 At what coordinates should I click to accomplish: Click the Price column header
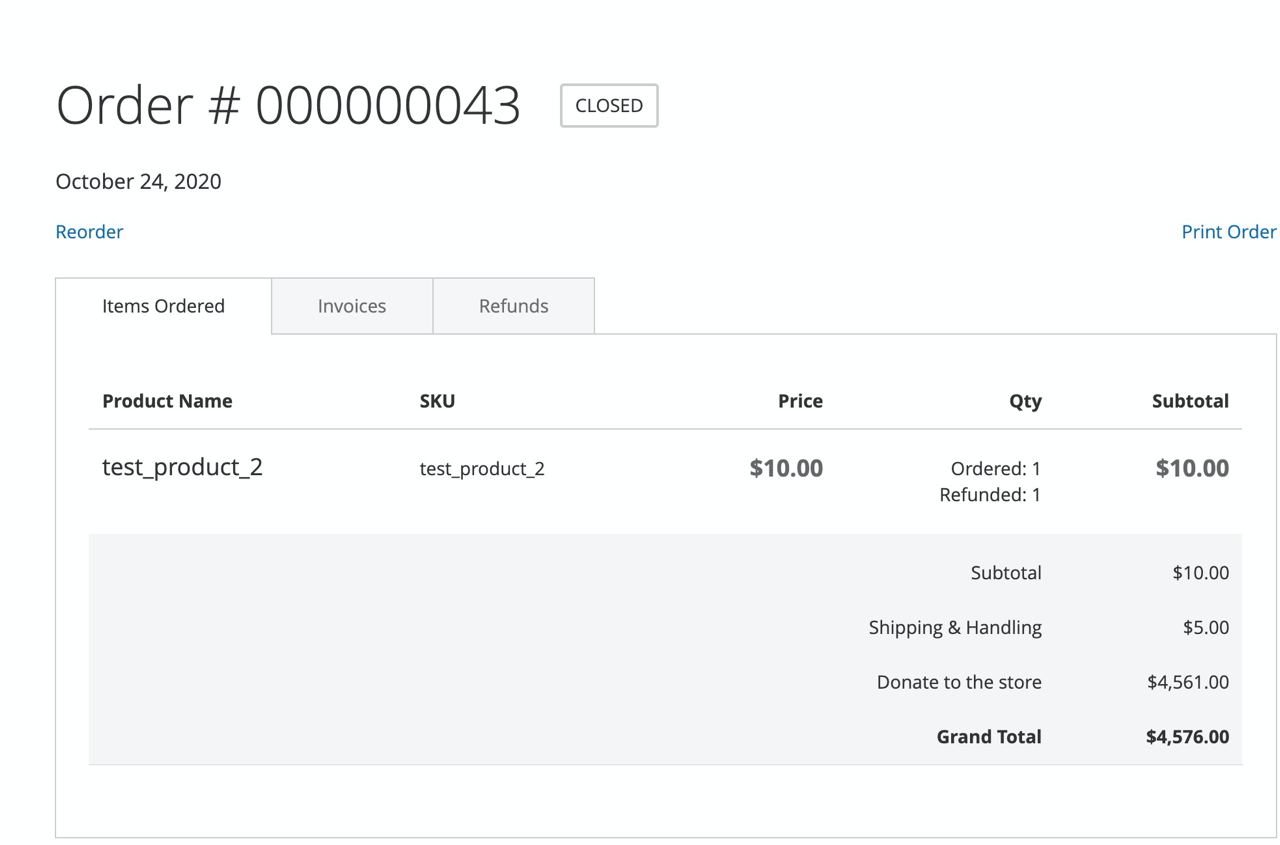[800, 401]
